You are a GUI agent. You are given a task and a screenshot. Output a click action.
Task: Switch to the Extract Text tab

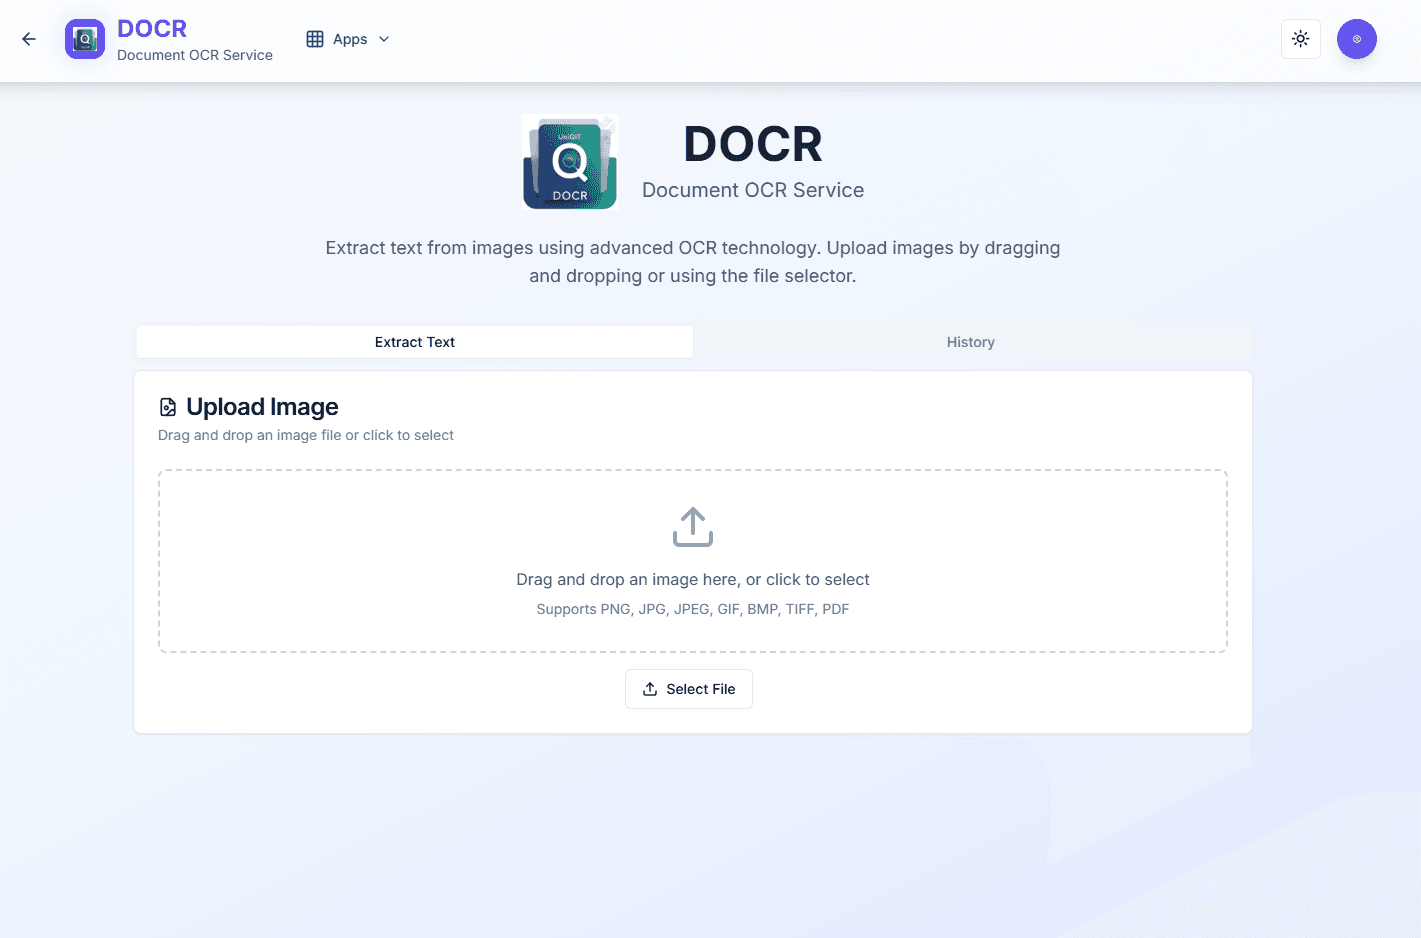pos(415,342)
